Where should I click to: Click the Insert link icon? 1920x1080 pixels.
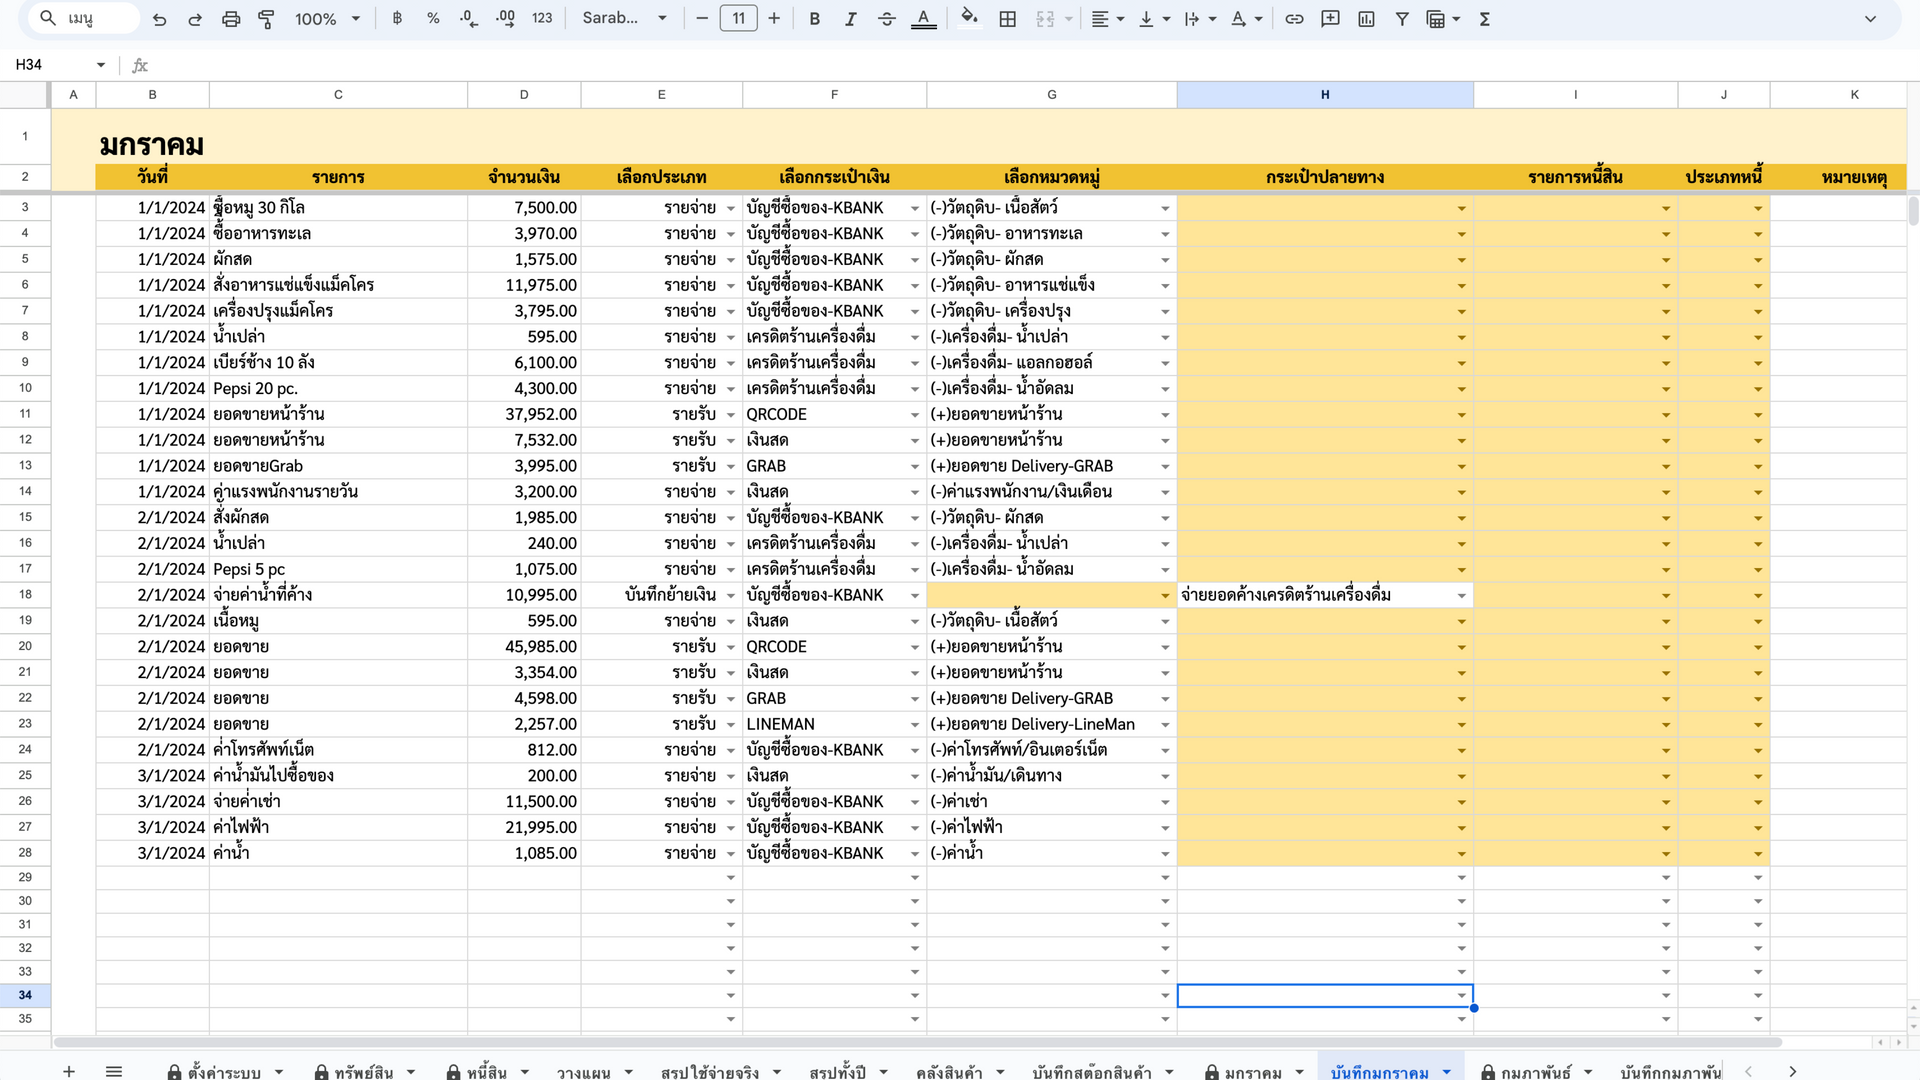point(1294,19)
